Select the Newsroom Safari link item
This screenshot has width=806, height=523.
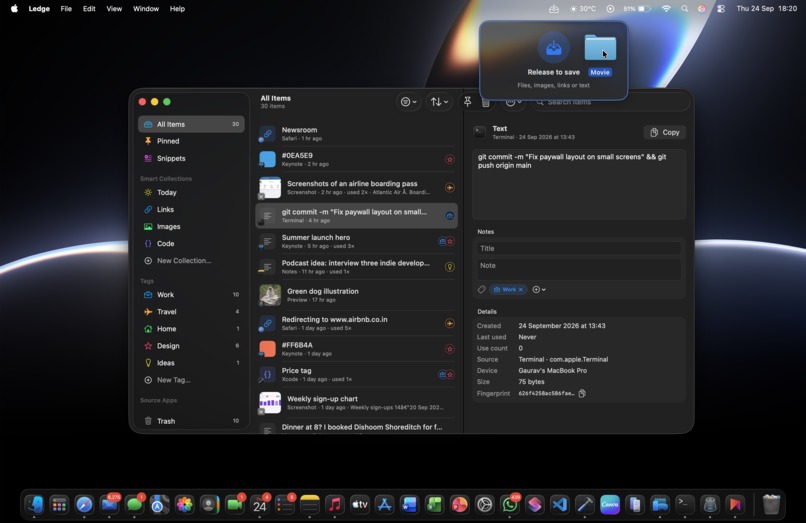pos(356,134)
